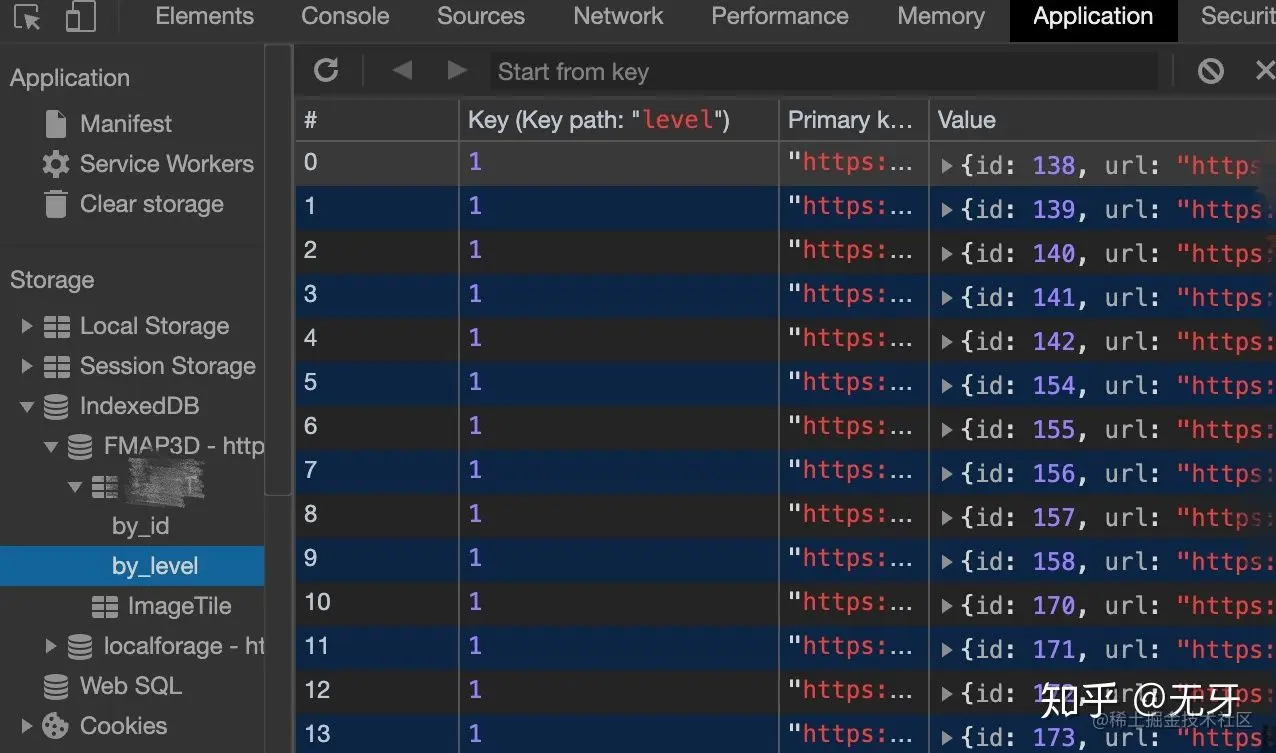
Task: Show the next page of entries
Action: click(x=457, y=70)
